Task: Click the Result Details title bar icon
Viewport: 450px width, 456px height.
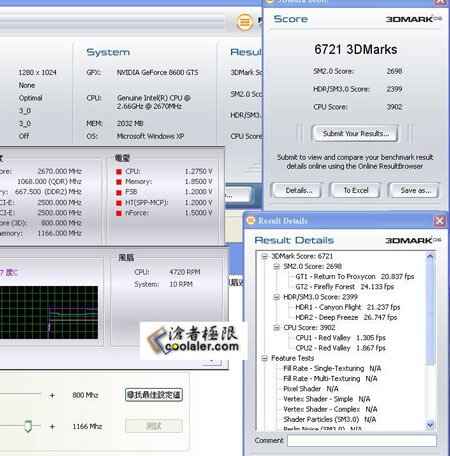Action: [x=251, y=220]
